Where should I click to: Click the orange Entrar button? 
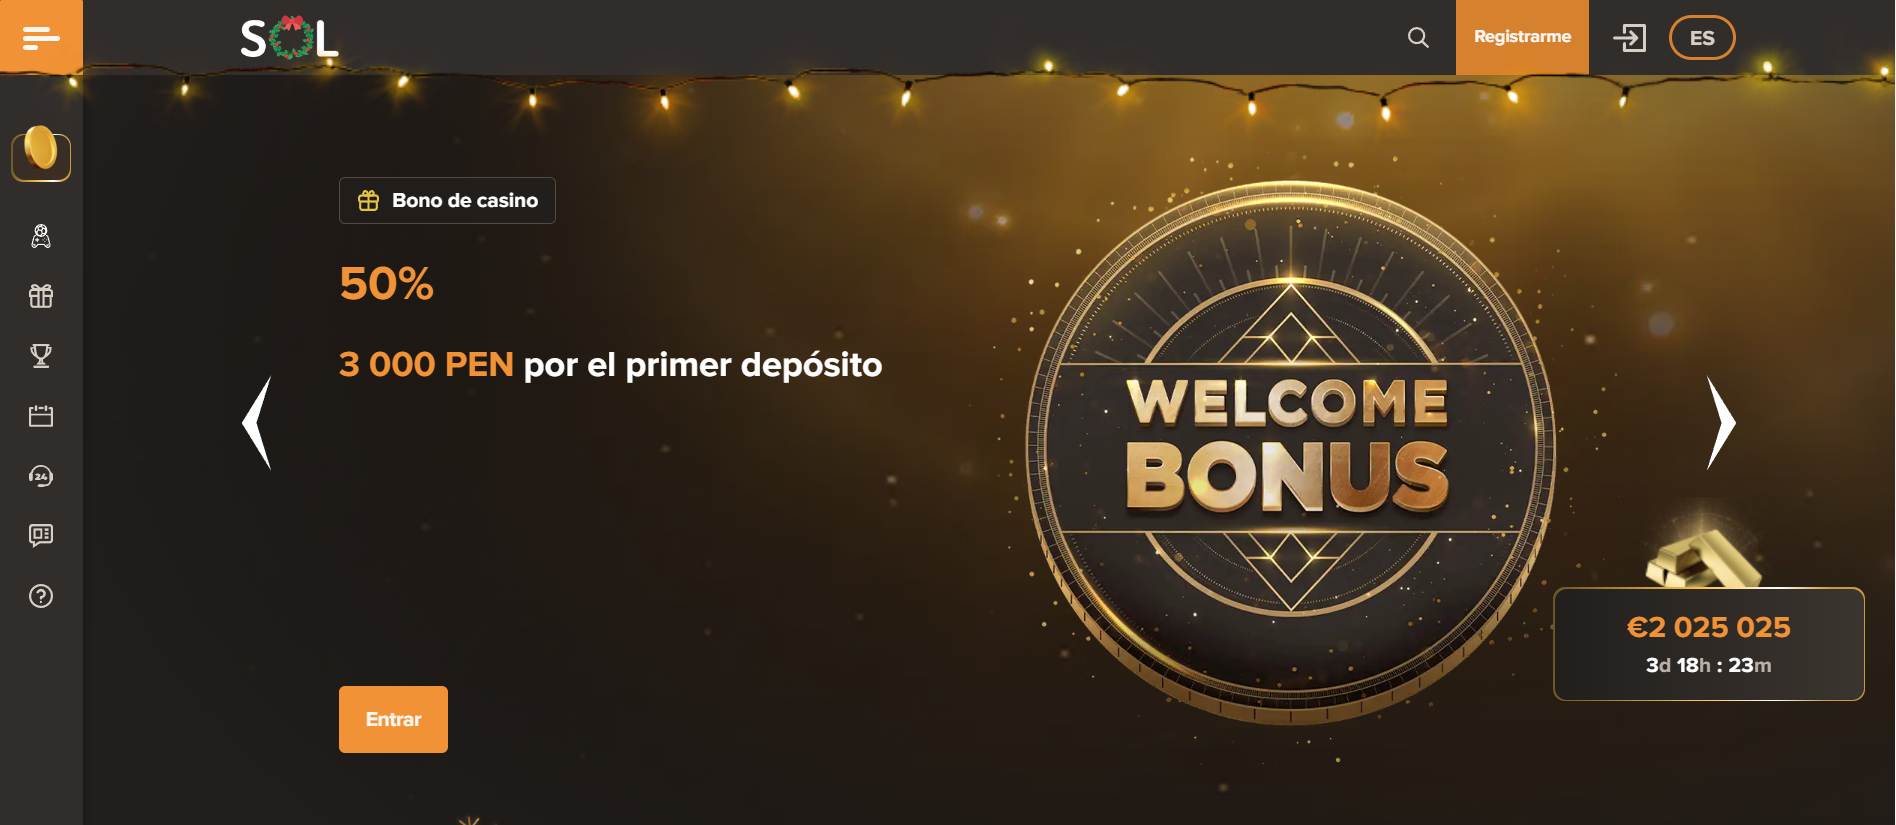[x=393, y=719]
